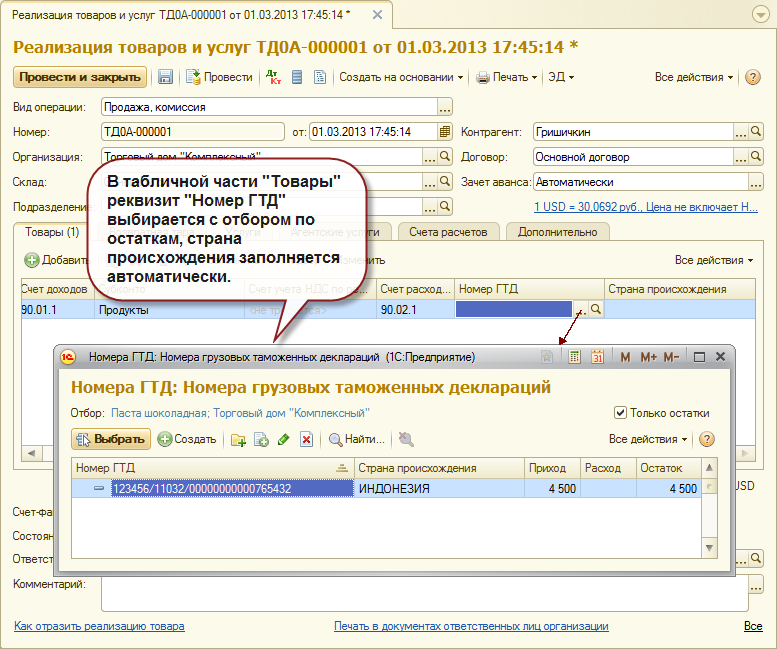Click the Номер input field with ТД0А-000001

(193, 132)
